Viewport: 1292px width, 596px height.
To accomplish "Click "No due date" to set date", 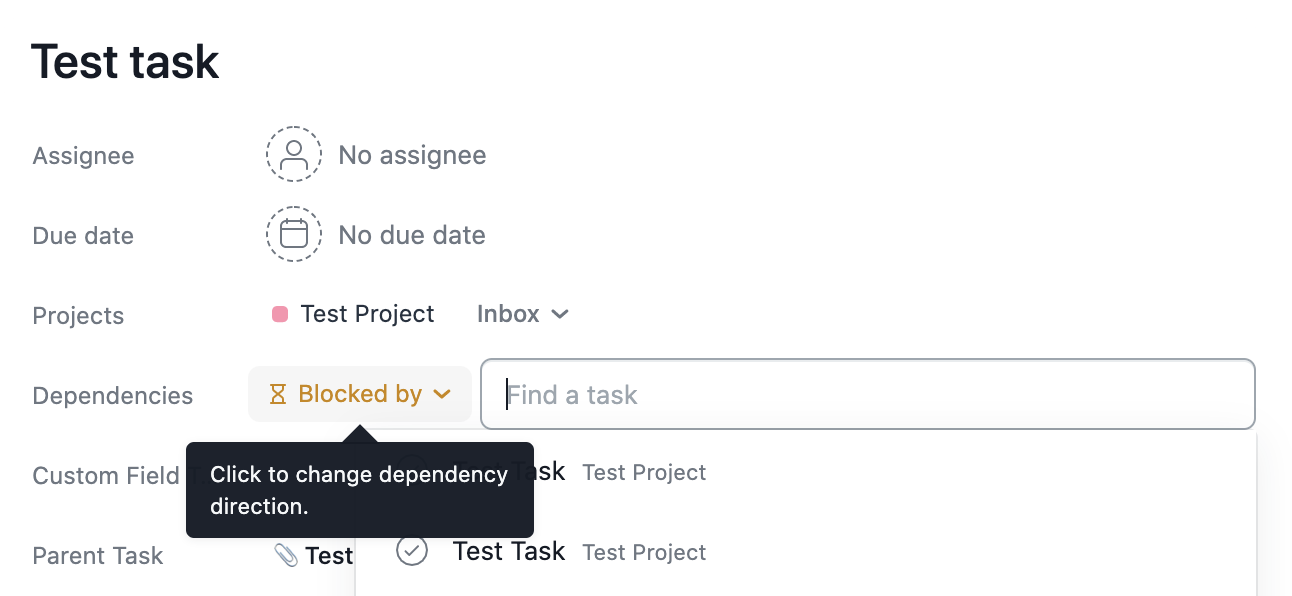I will 412,235.
